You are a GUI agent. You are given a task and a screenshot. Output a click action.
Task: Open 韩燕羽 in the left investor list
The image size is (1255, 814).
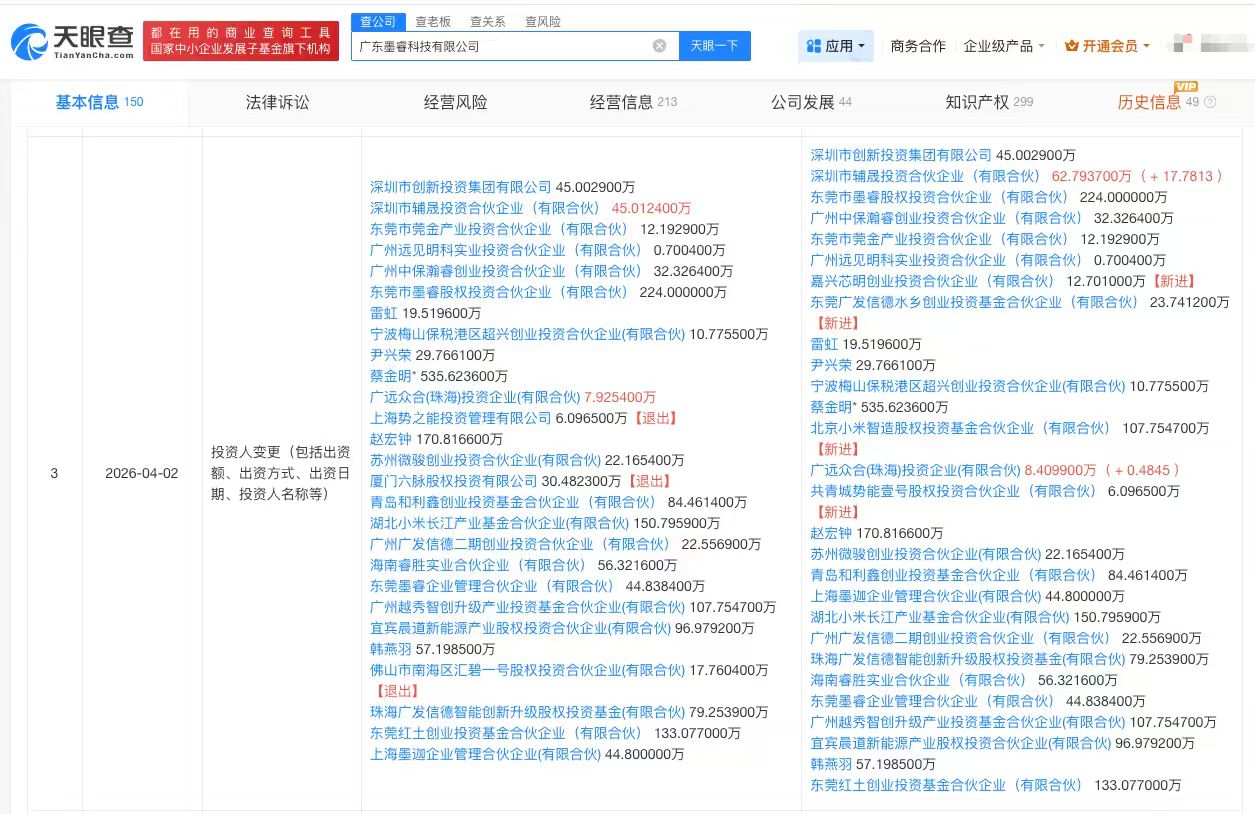tap(391, 649)
